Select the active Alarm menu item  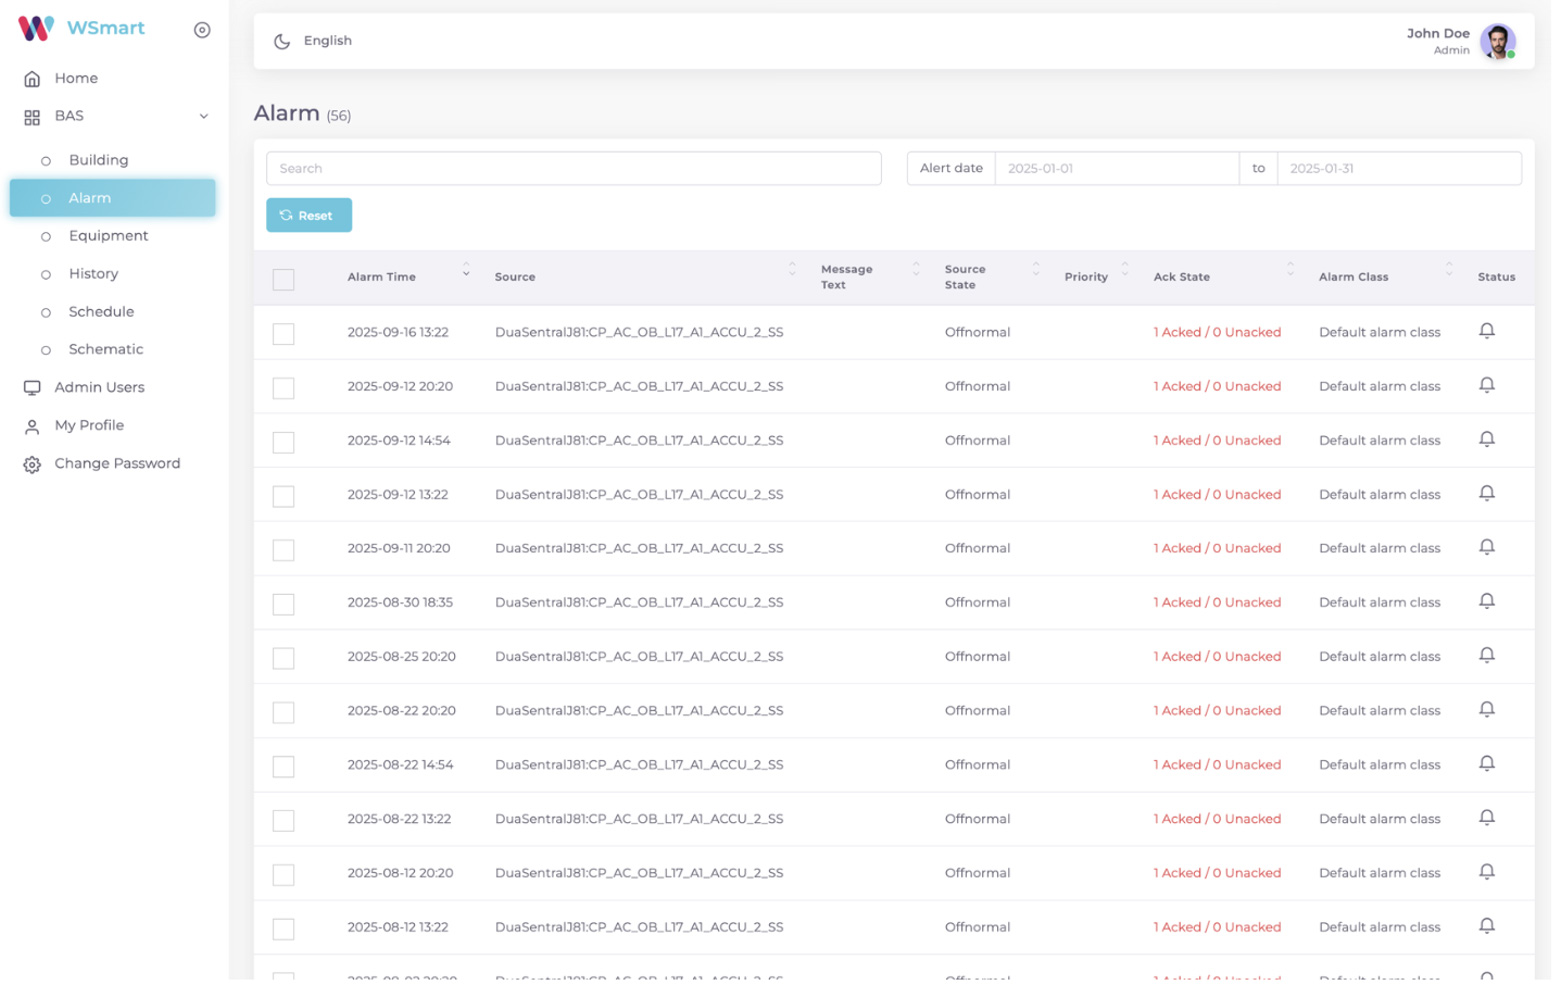pyautogui.click(x=112, y=198)
